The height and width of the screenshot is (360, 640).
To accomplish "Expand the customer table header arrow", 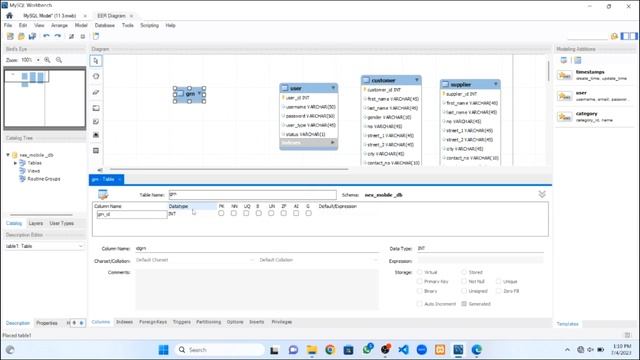I will click(417, 80).
